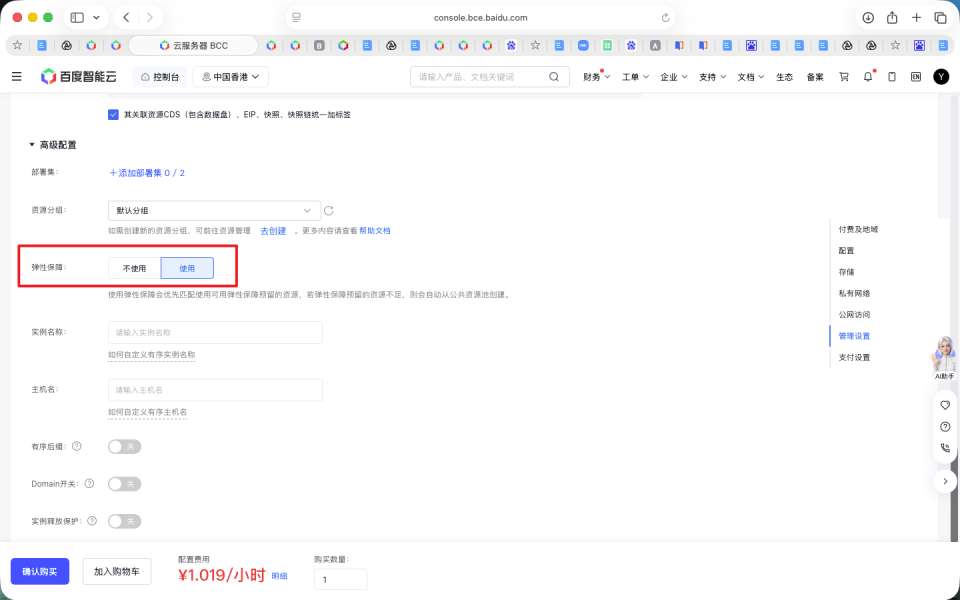This screenshot has width=960, height=600.
Task: Show help for 有序后缀
Action: coord(77,446)
